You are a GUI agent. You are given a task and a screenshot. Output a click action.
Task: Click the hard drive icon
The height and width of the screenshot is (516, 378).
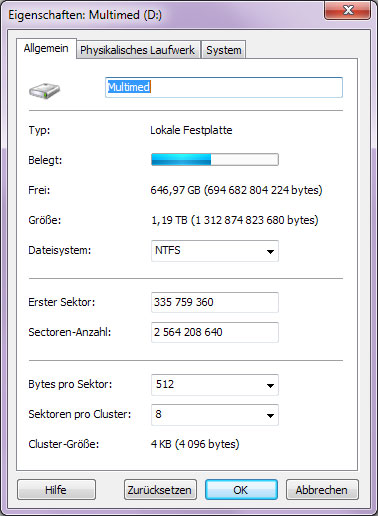(44, 91)
